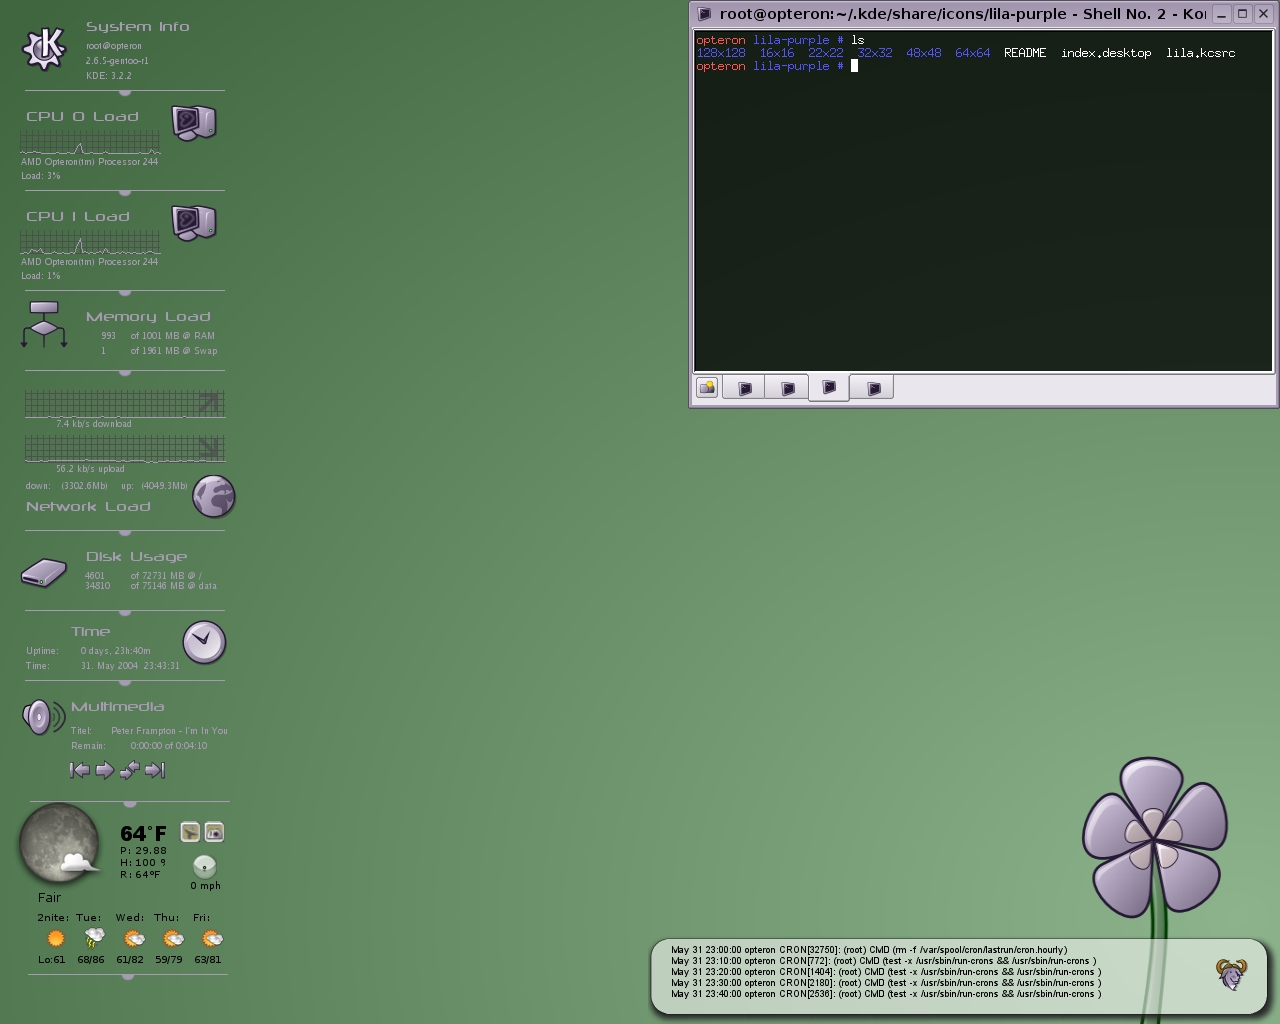Screen dimensions: 1280x1024
Task: Click index.desktop in the terminal listing
Action: [1106, 53]
